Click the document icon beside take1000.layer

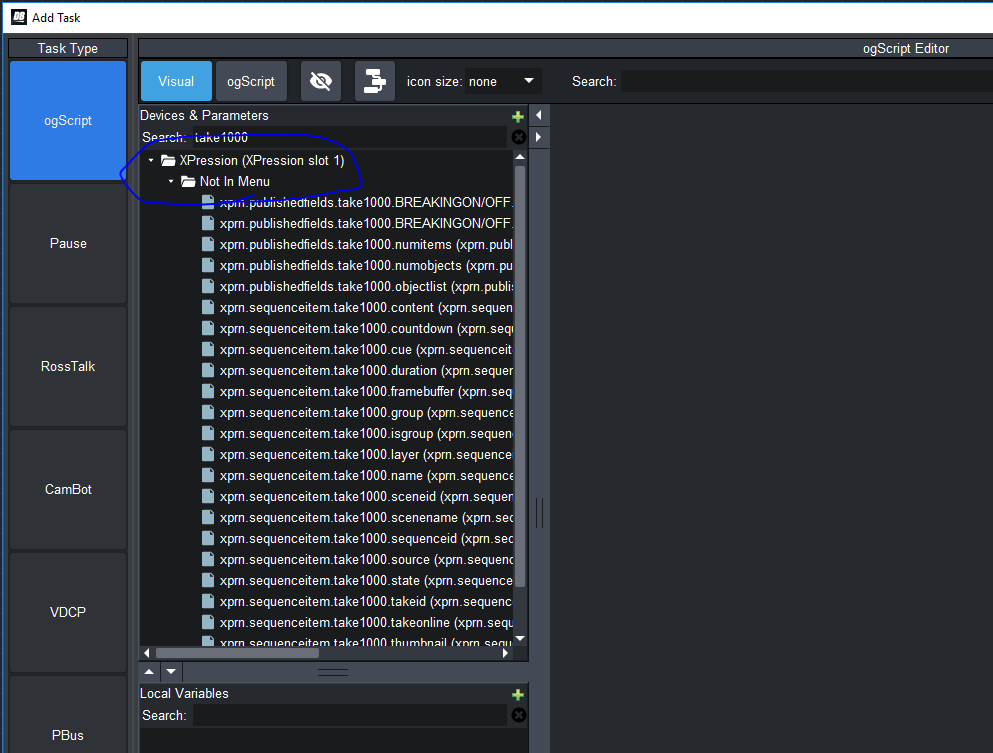click(208, 454)
